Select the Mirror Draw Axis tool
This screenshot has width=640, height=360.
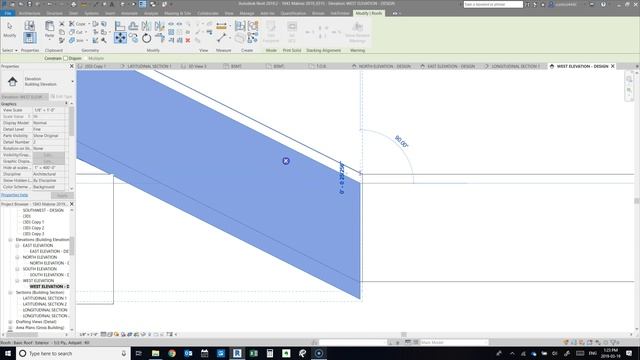159,26
